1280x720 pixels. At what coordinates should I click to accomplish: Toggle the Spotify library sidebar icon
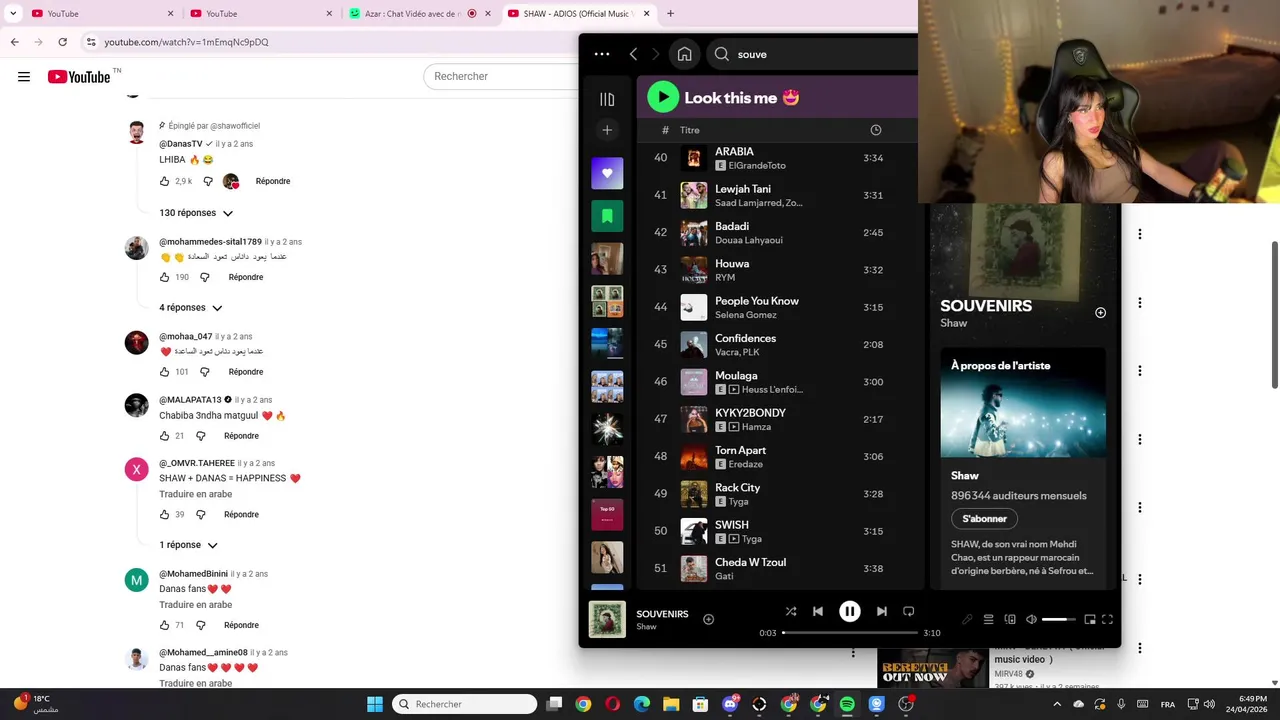607,98
